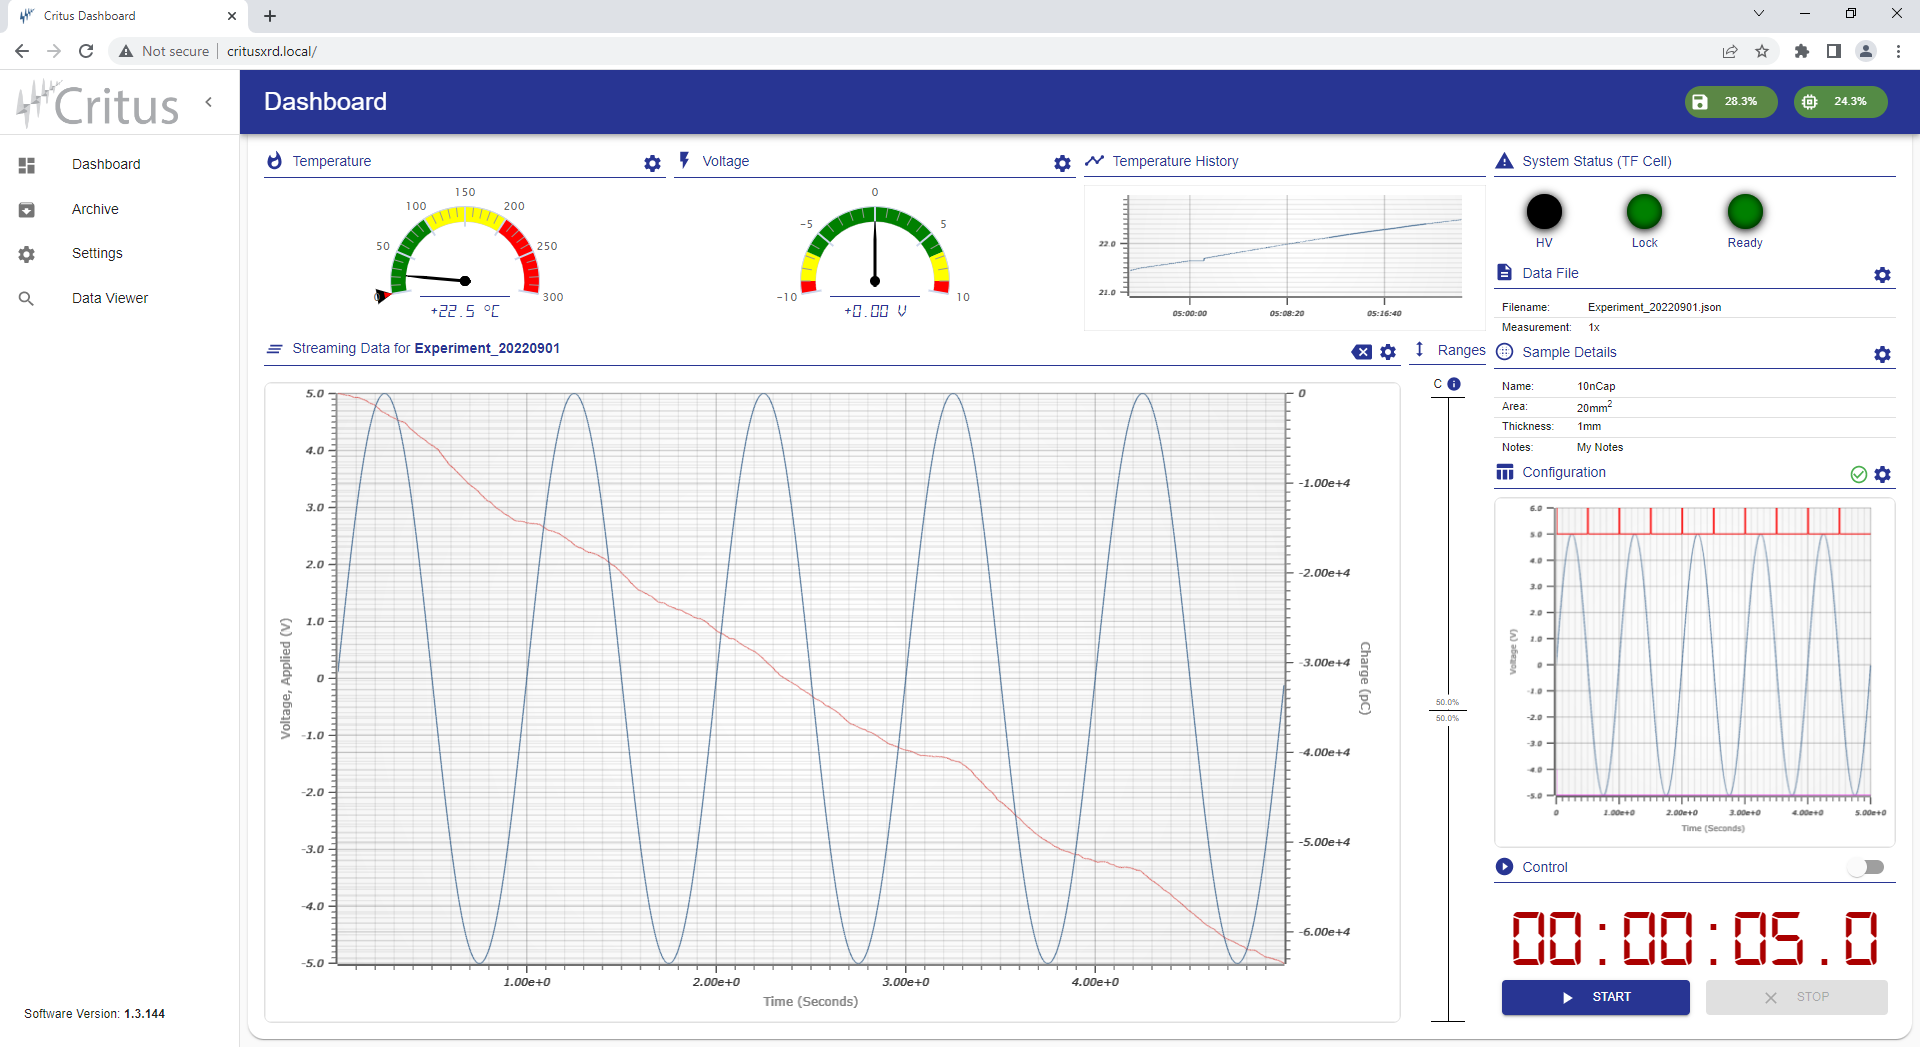Click the Streaming Data list icon
Image resolution: width=1920 pixels, height=1047 pixels.
(x=275, y=349)
